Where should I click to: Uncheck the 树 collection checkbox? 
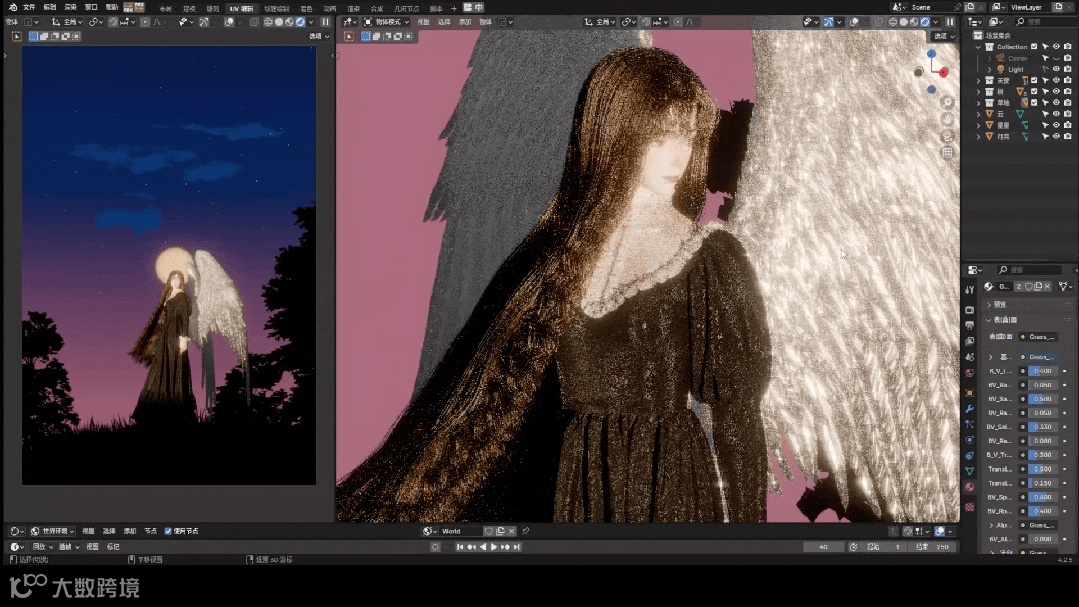pyautogui.click(x=1034, y=92)
